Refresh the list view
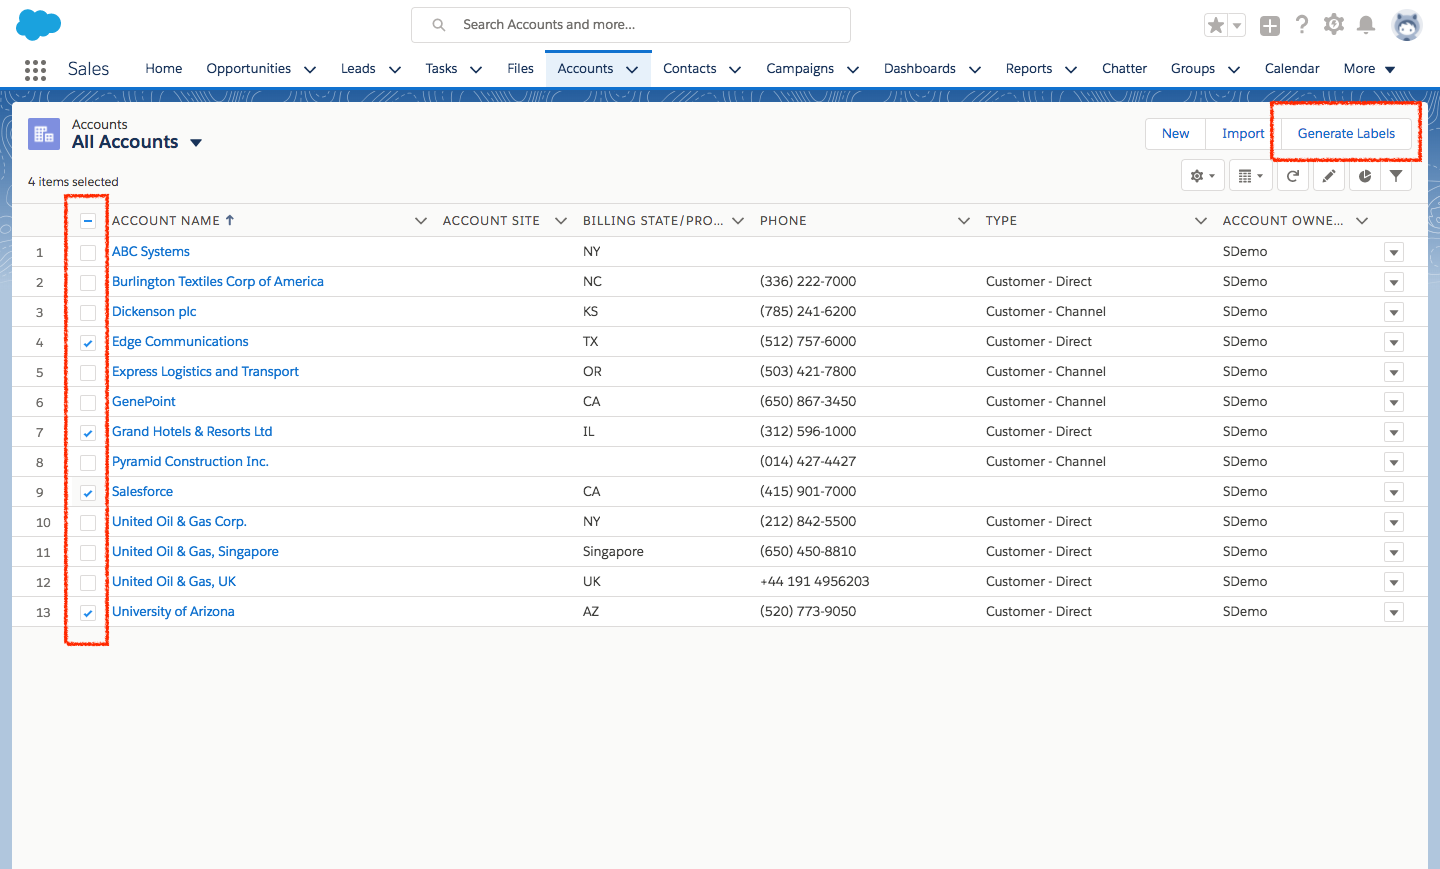 (1293, 176)
